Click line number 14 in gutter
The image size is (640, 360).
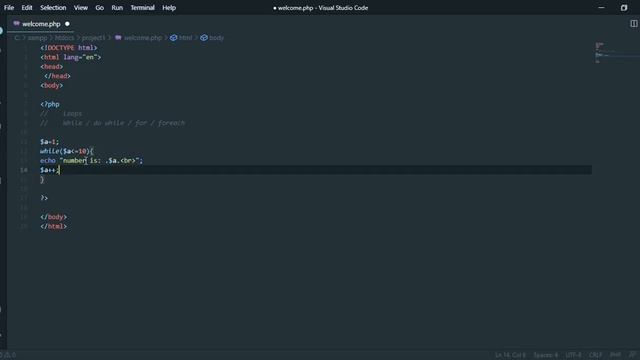[24, 170]
